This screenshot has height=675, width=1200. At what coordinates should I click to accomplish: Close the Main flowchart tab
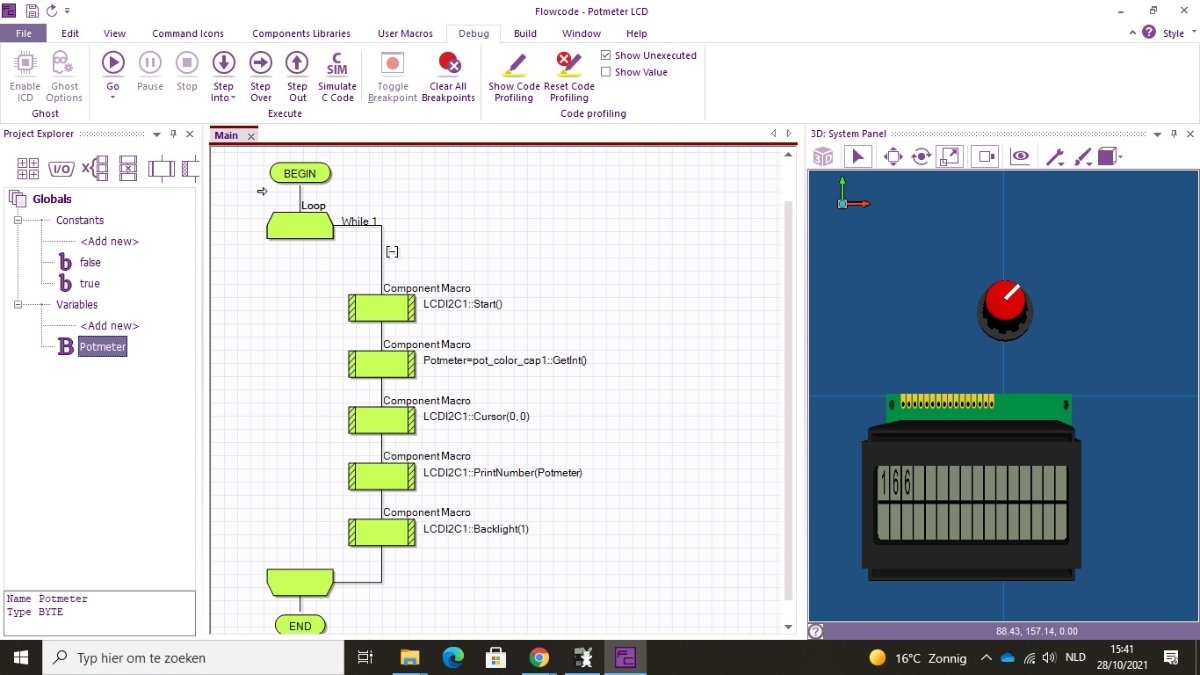251,136
